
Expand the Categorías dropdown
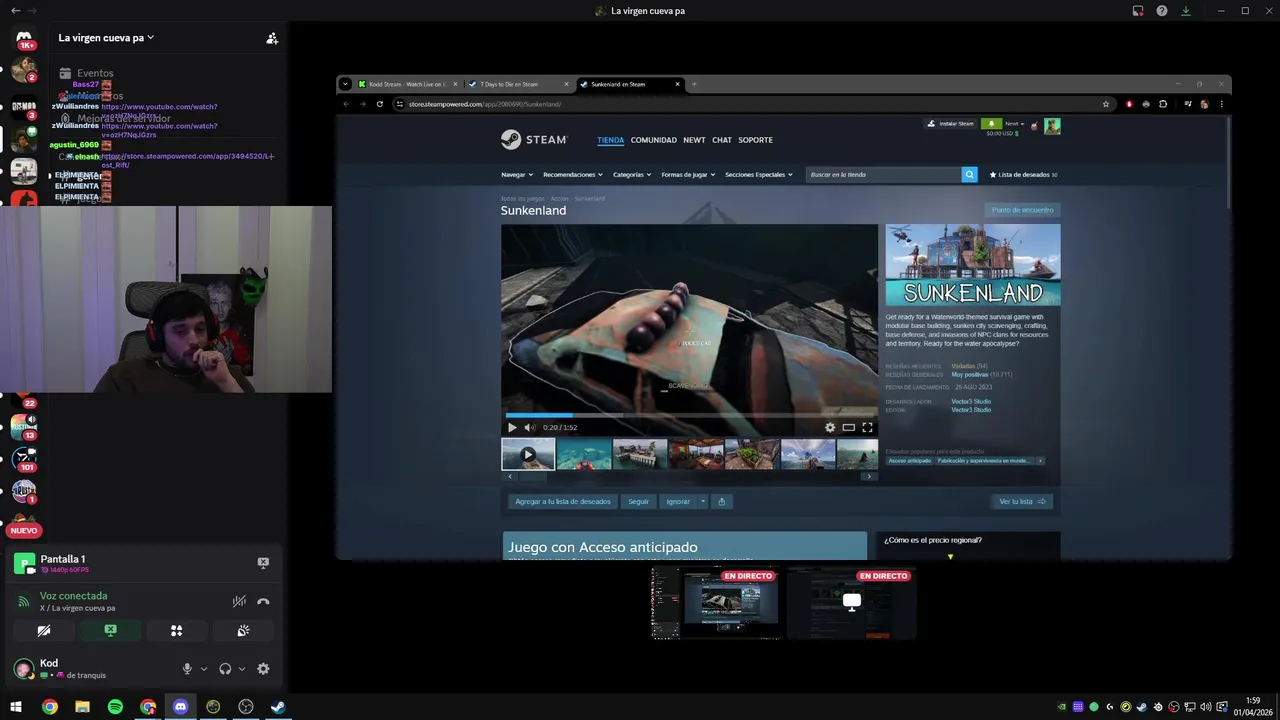coord(632,174)
